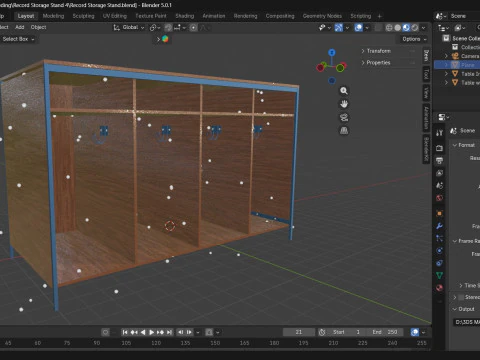Add a new workspace with the plus button

pyautogui.click(x=379, y=16)
